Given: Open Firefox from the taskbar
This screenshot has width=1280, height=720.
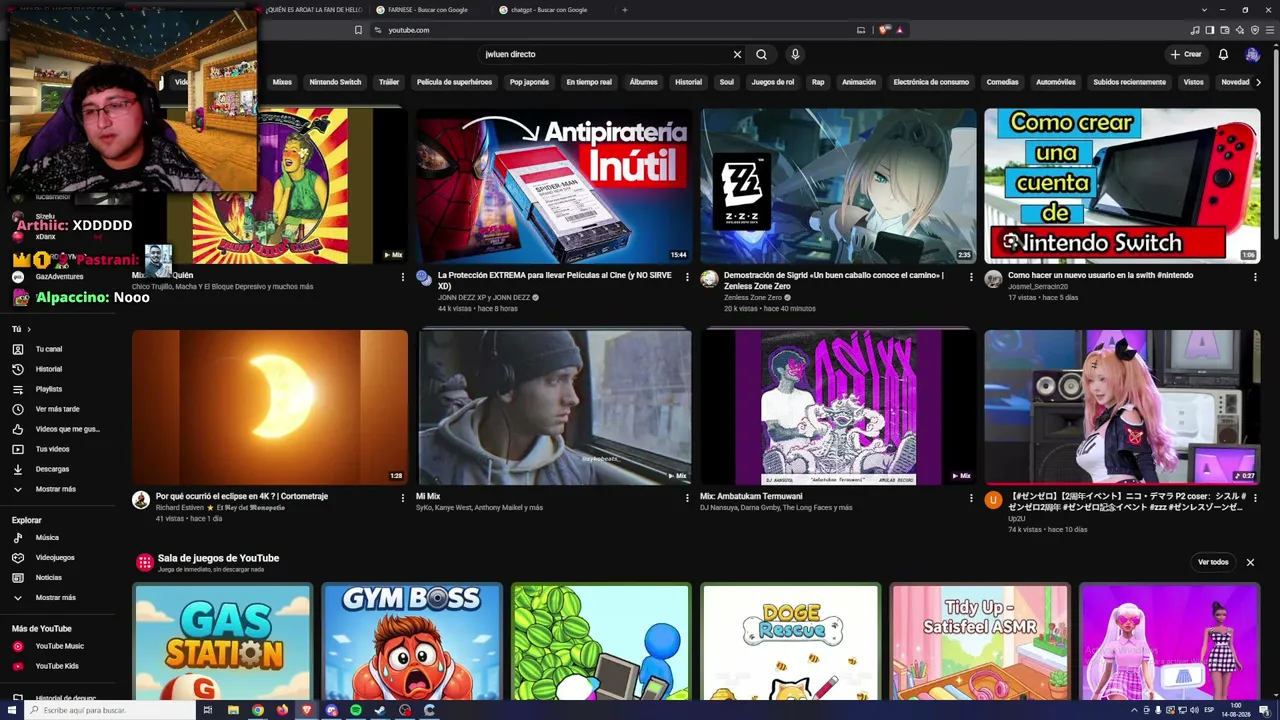Looking at the screenshot, I should coord(282,710).
